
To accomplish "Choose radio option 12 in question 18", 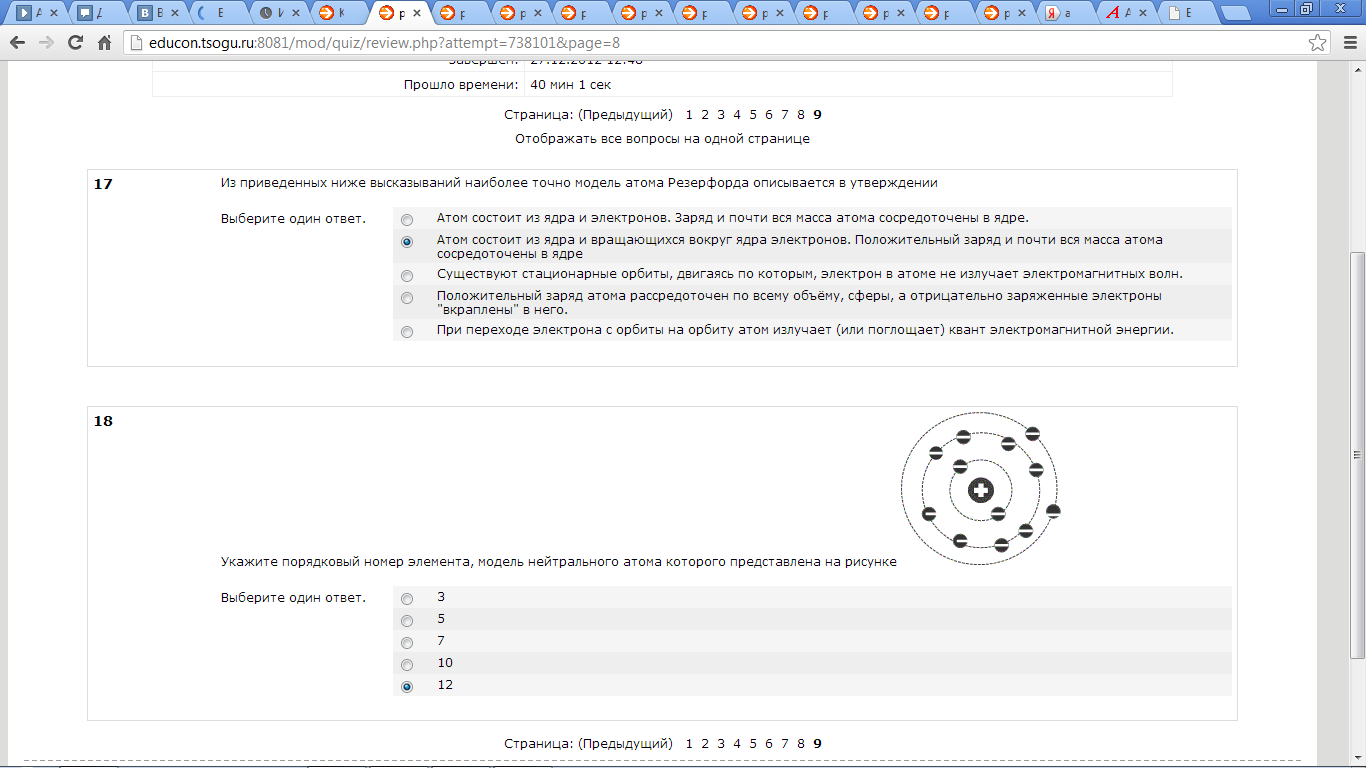I will pos(406,686).
